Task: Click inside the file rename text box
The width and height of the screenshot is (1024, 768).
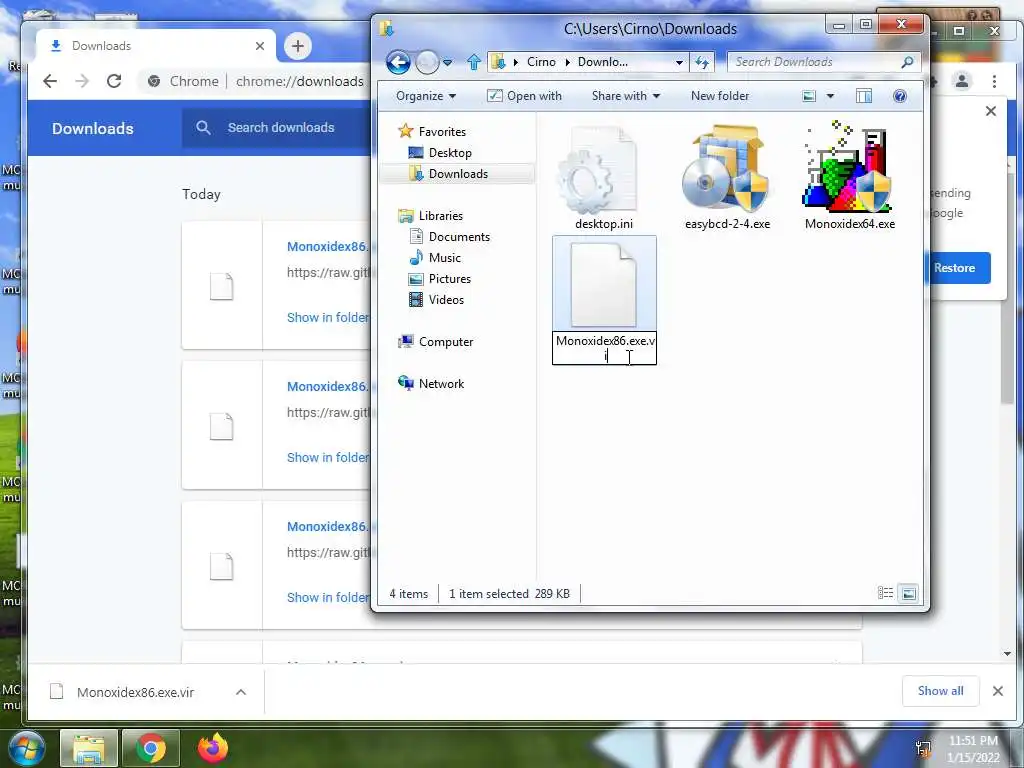Action: click(604, 348)
